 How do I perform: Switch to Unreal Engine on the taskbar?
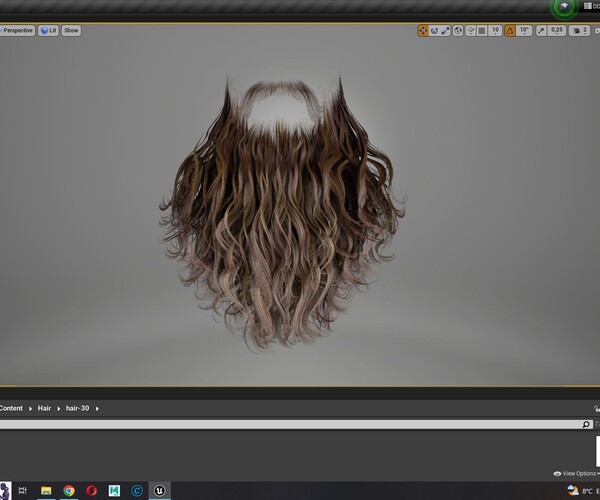coord(159,490)
